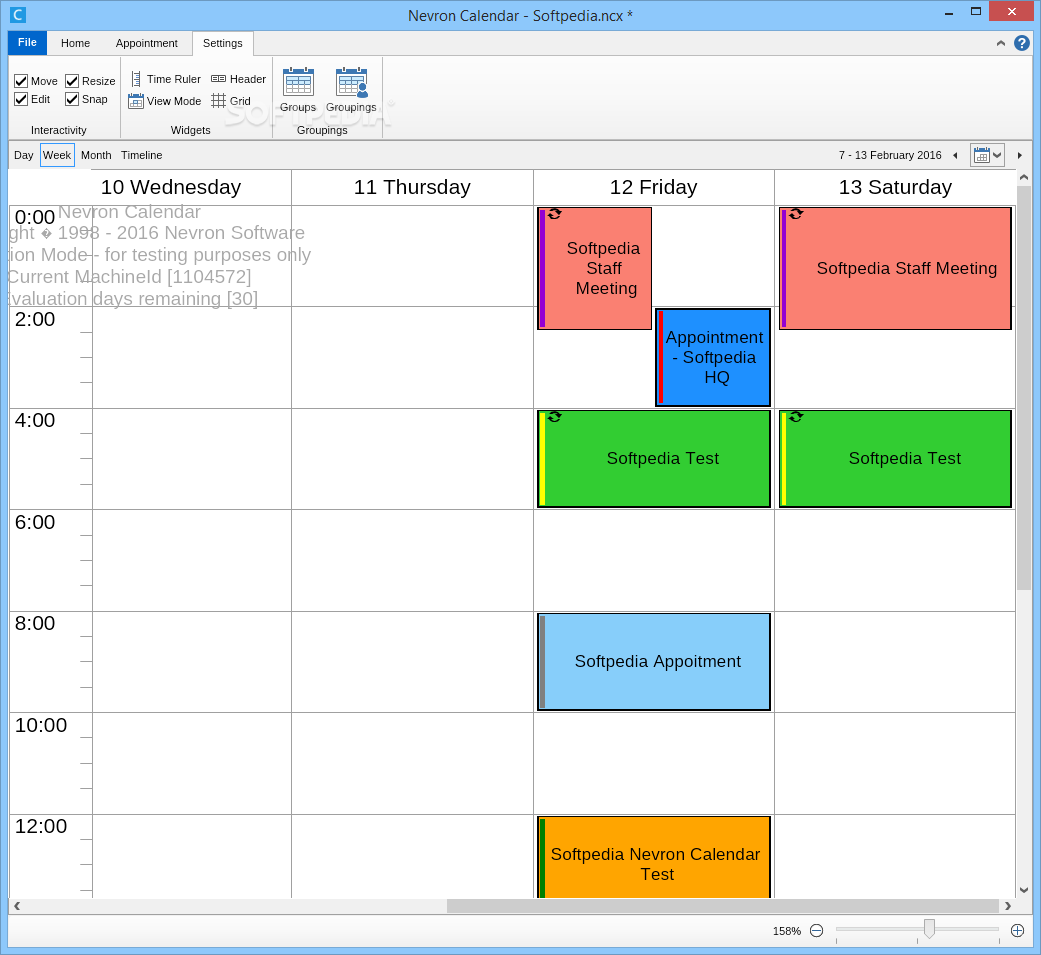
Task: Switch to Timeline view
Action: coord(141,155)
